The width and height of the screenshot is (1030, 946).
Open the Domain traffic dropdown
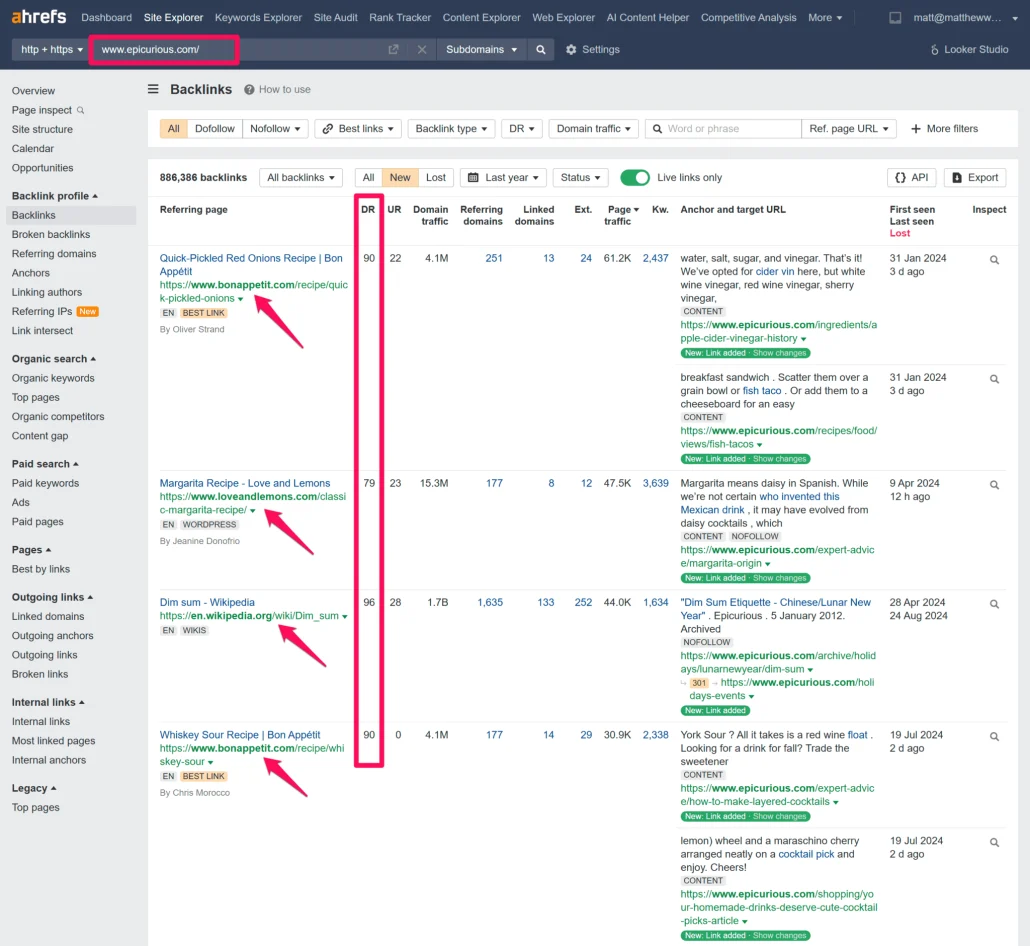pos(593,129)
